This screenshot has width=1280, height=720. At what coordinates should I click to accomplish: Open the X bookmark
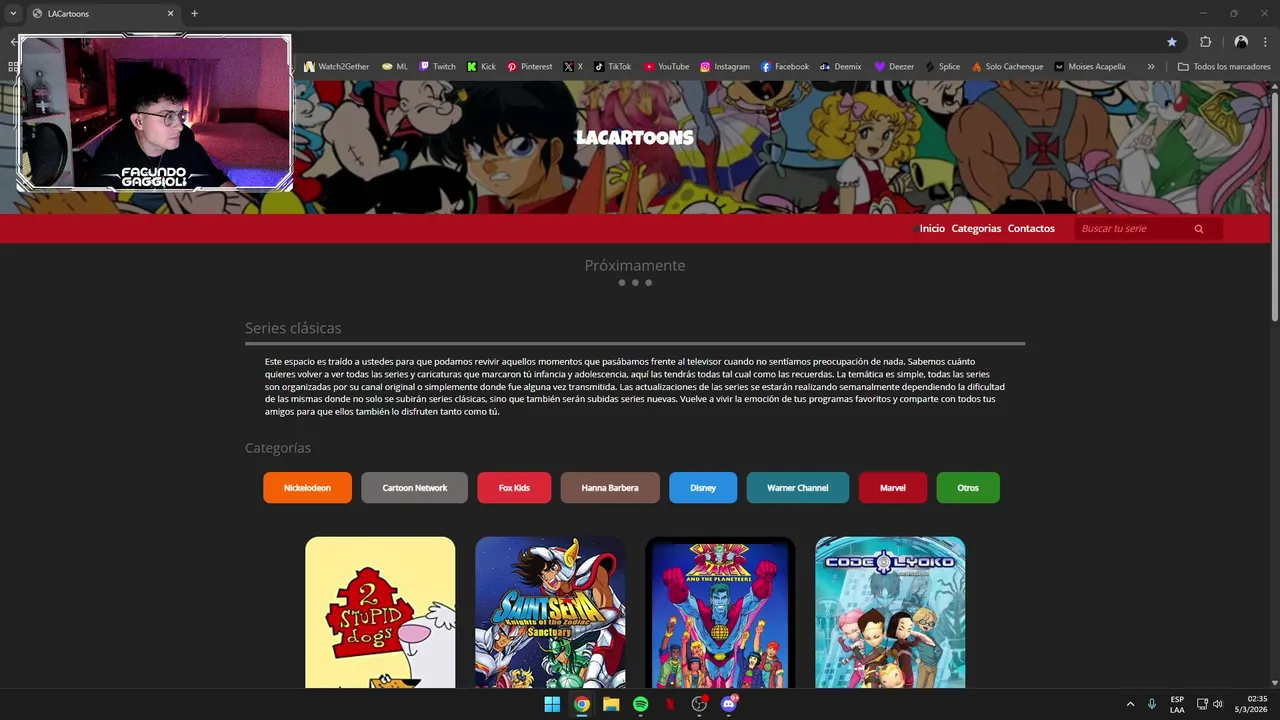(x=573, y=67)
